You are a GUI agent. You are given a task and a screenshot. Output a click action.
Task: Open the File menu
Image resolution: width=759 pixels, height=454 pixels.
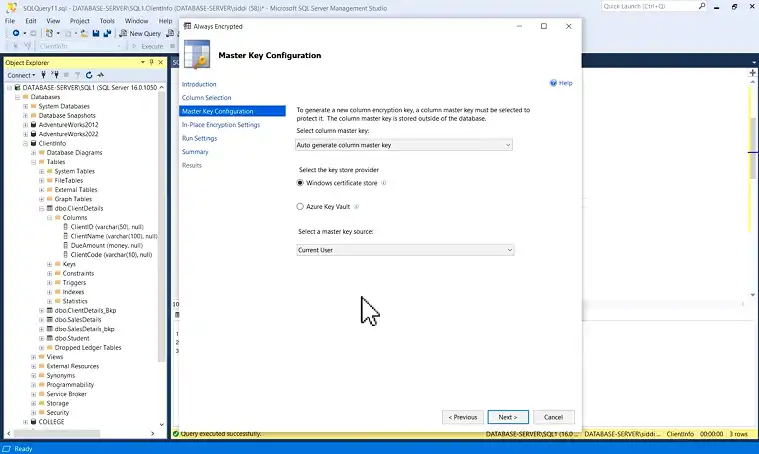(10, 21)
